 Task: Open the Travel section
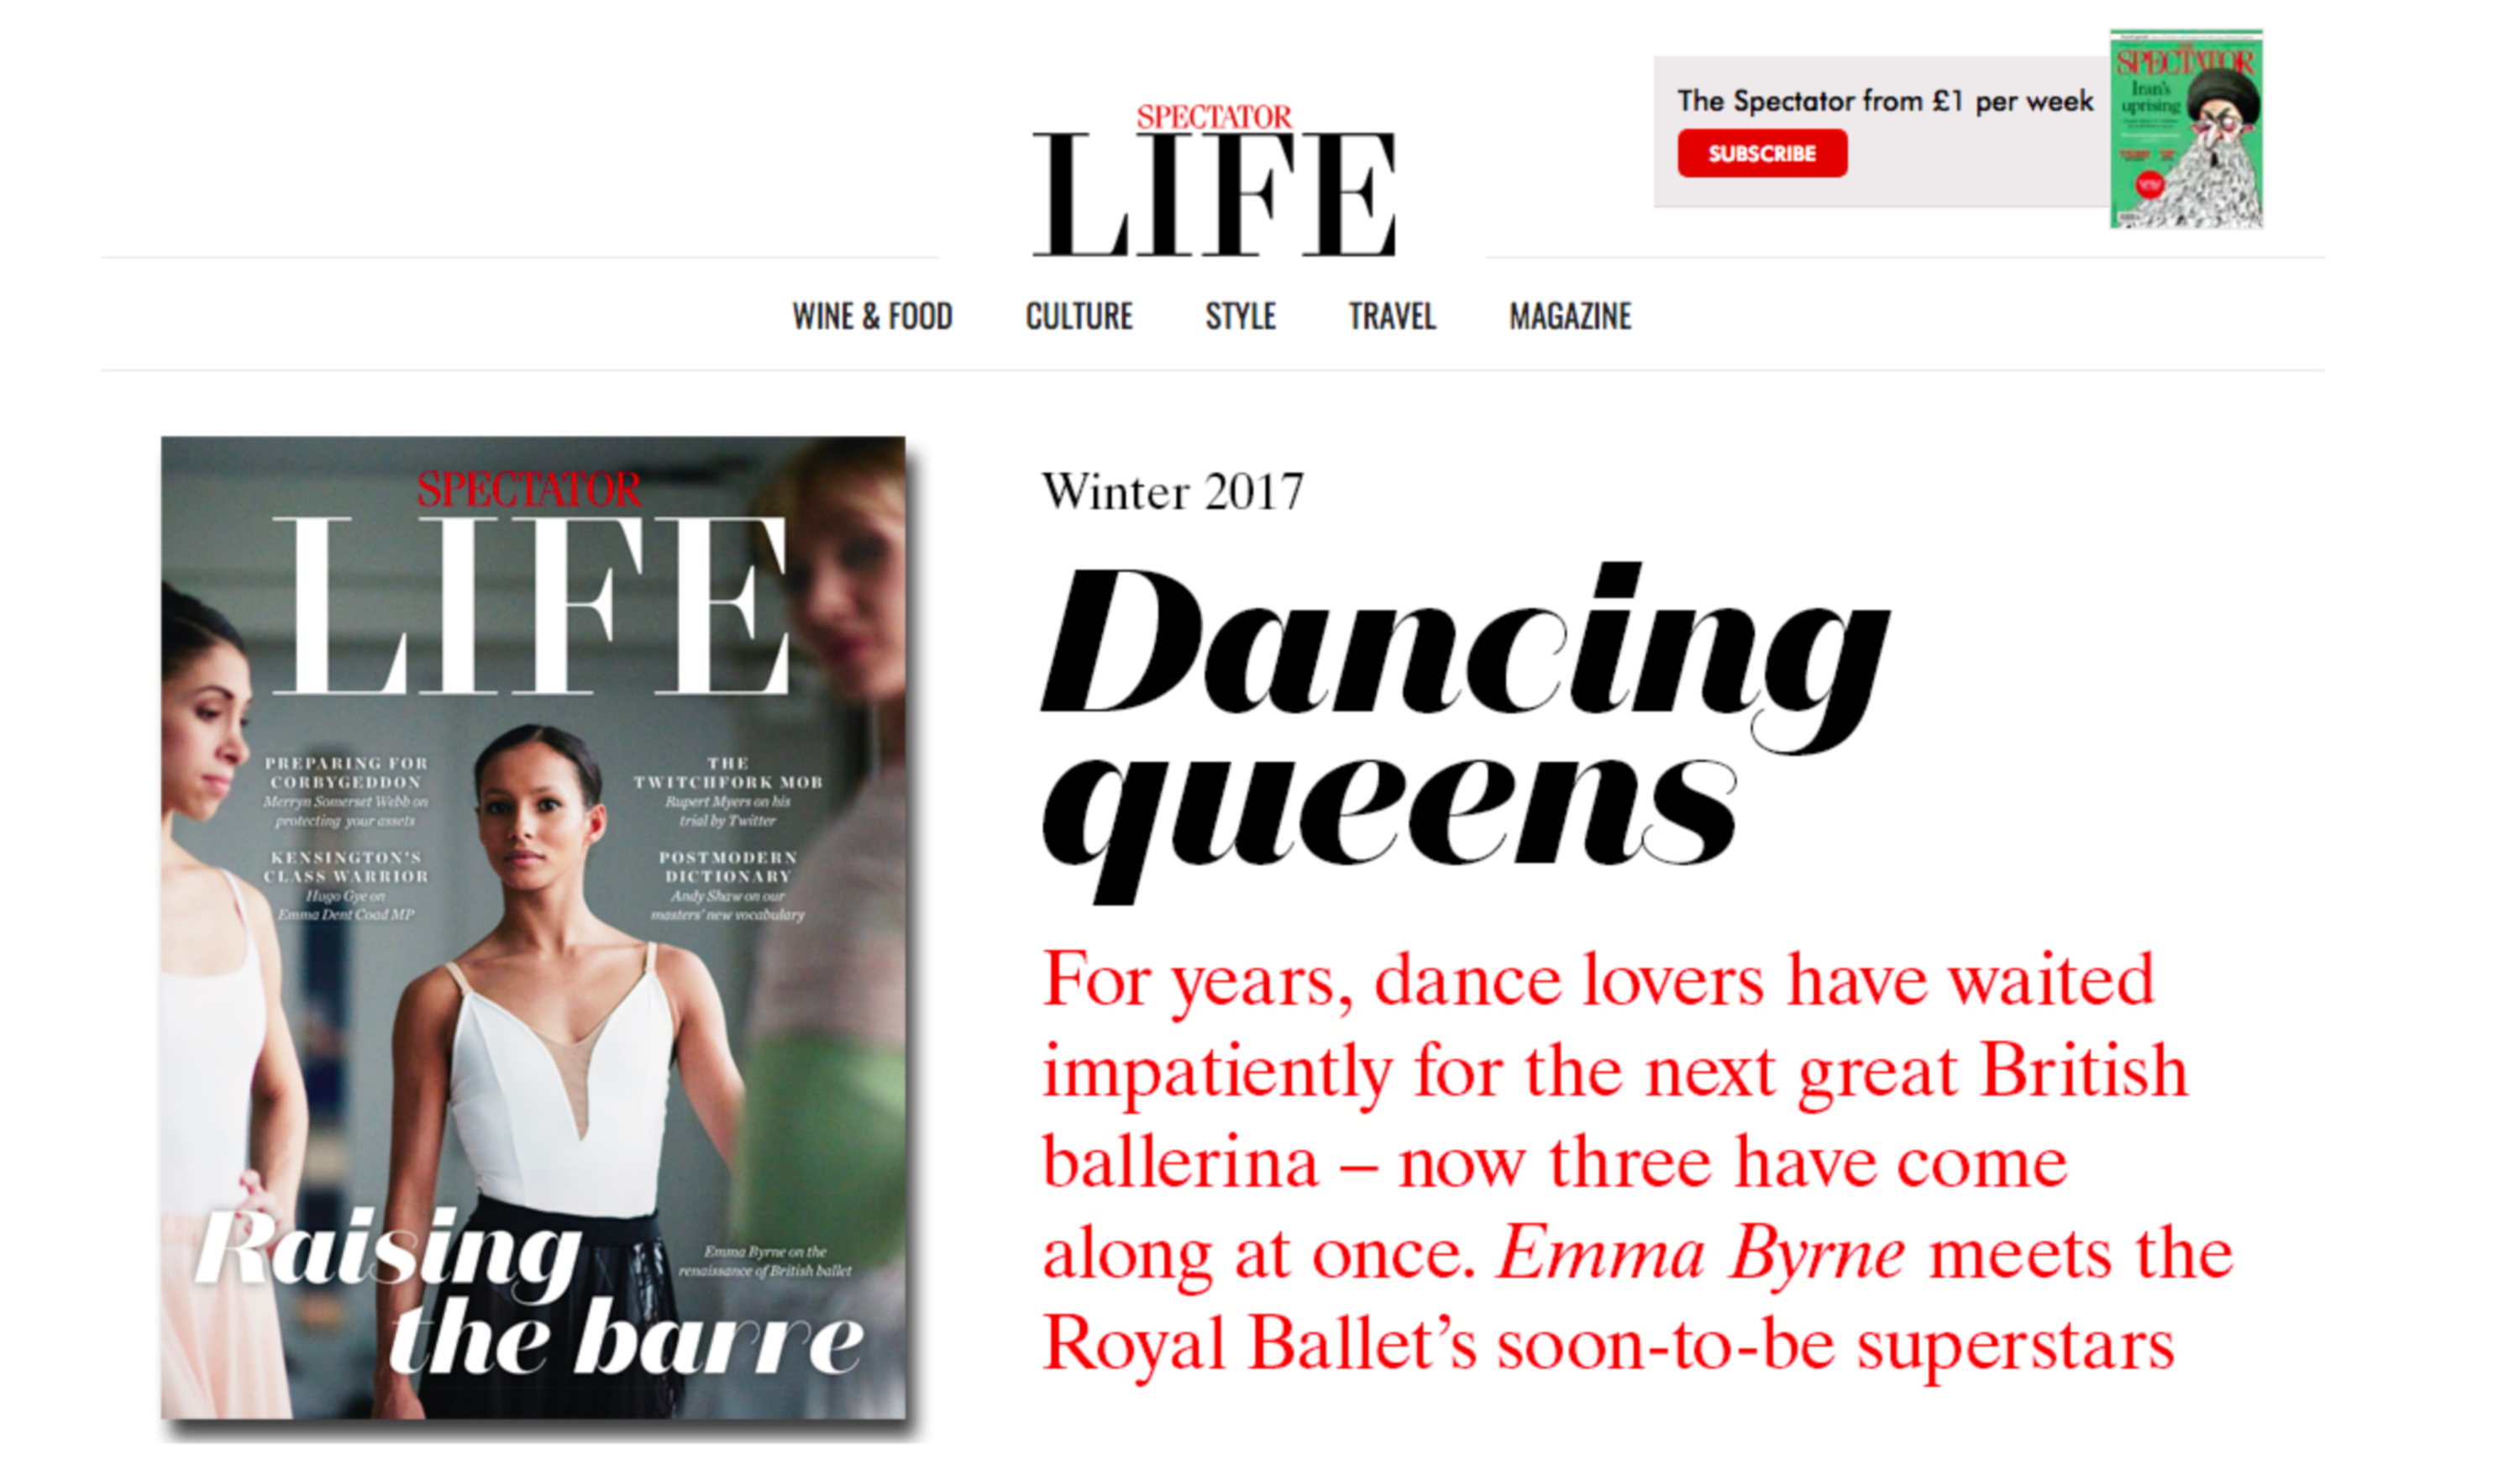(x=1392, y=317)
